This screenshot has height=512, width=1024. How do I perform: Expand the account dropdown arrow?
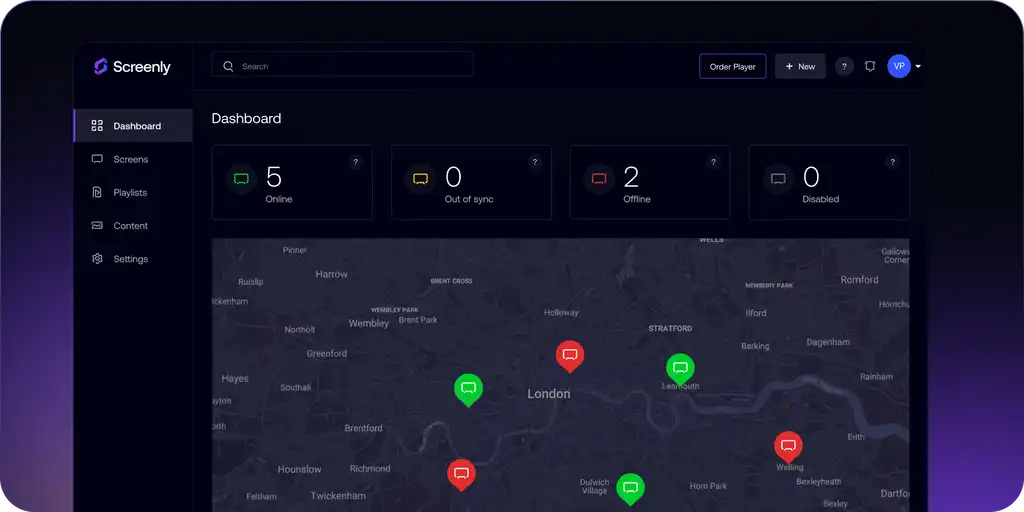click(x=918, y=67)
